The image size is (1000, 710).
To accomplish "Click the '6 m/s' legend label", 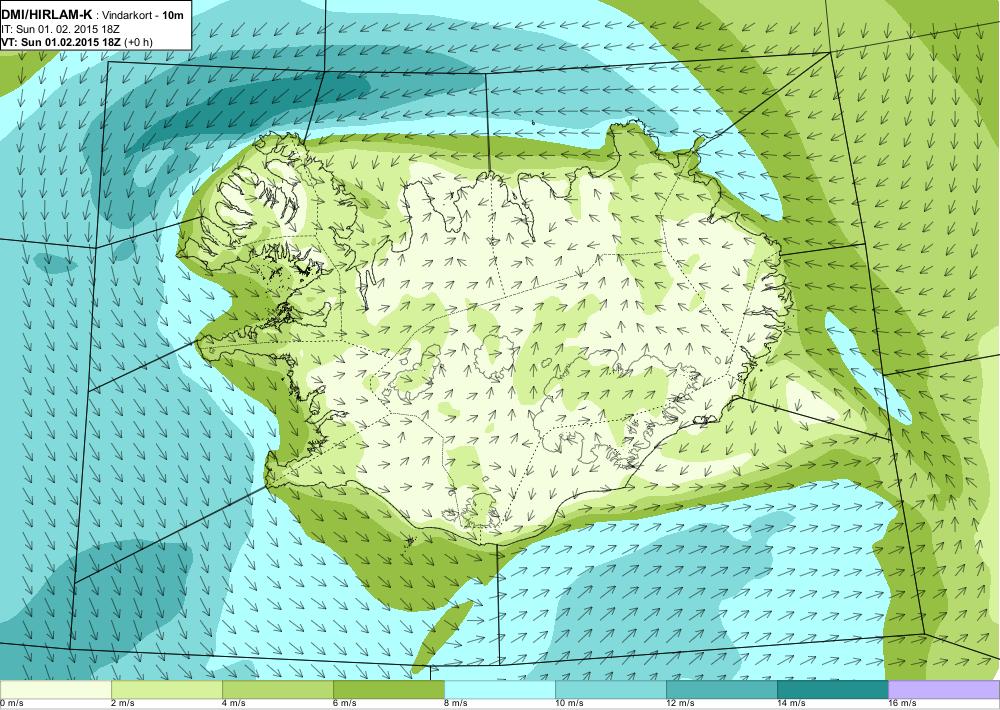I will [x=345, y=703].
